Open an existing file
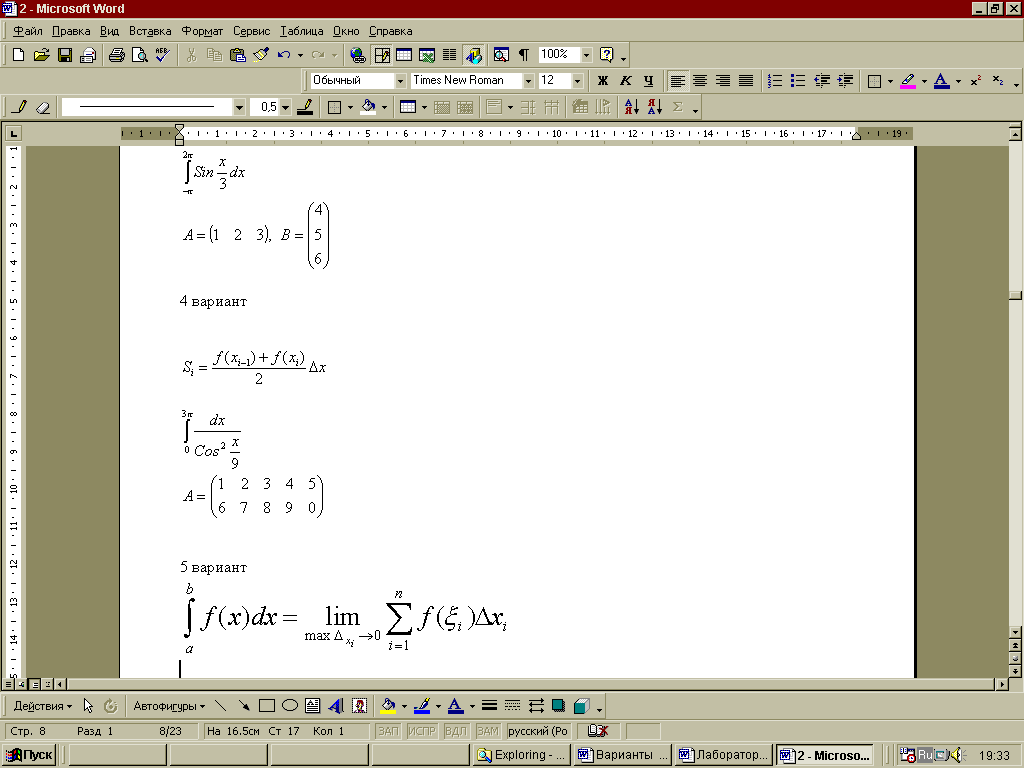Viewport: 1024px width, 768px height. pyautogui.click(x=41, y=55)
